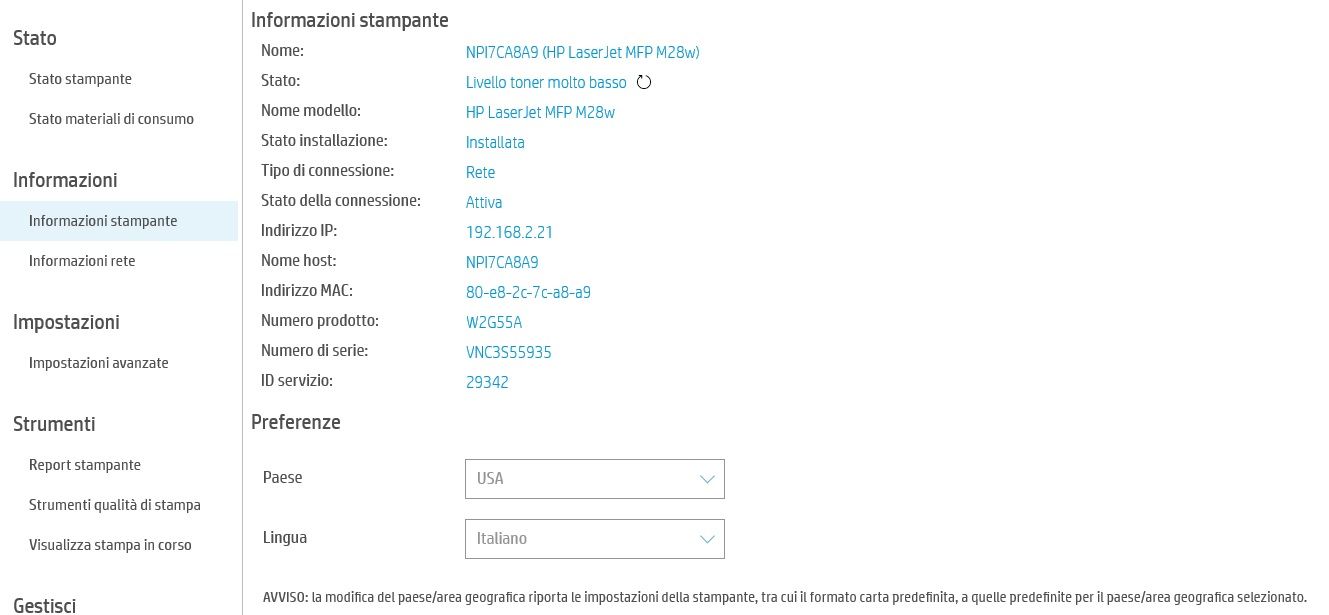1329x615 pixels.
Task: Click the MAC address value
Action: pos(528,292)
